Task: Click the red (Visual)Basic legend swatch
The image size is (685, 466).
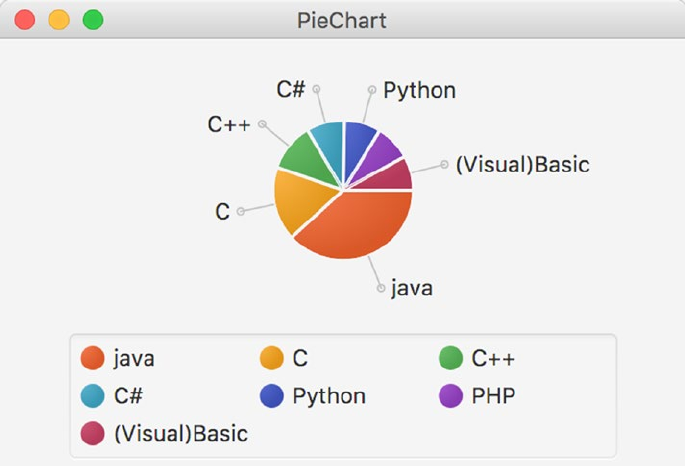Action: [x=93, y=434]
